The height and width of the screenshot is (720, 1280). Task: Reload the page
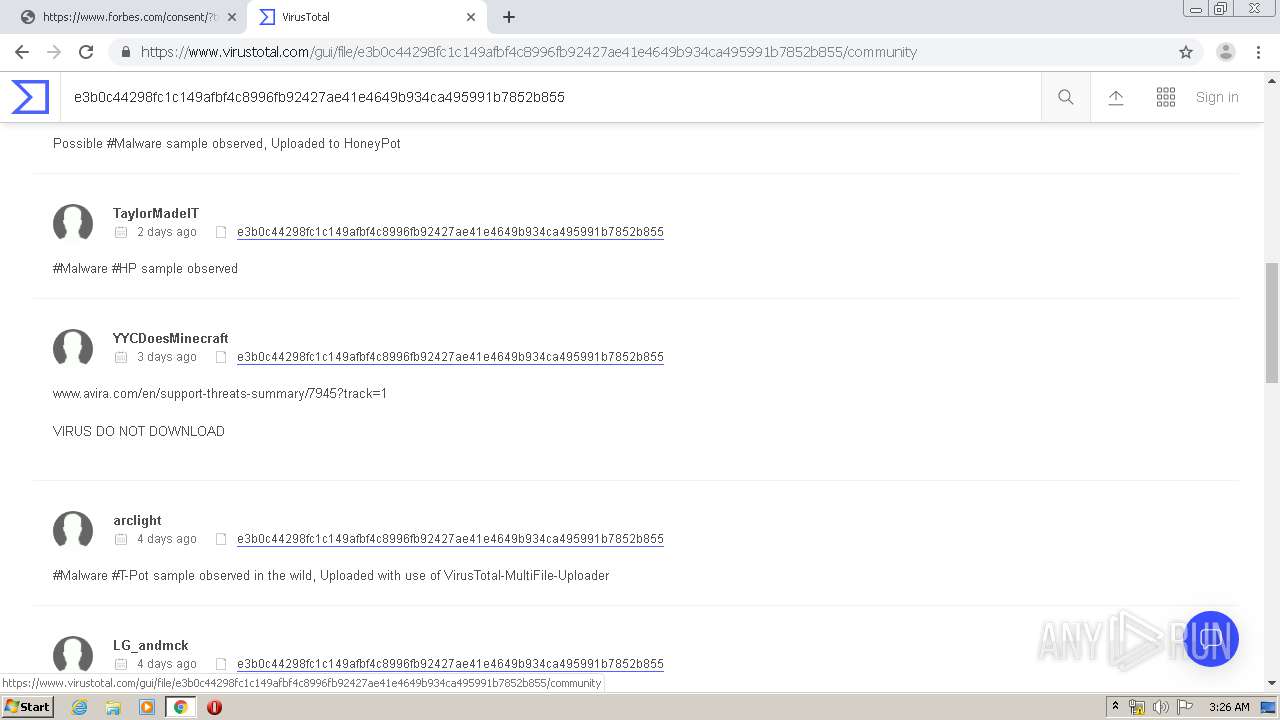tap(86, 52)
